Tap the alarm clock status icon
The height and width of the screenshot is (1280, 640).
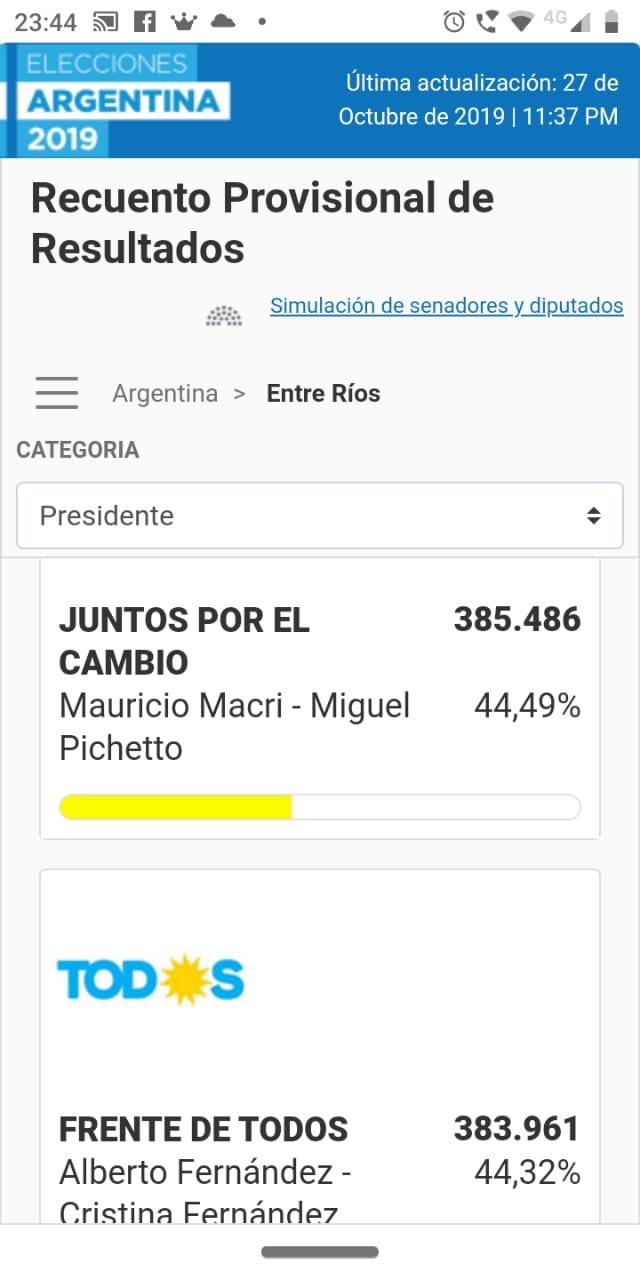coord(454,21)
